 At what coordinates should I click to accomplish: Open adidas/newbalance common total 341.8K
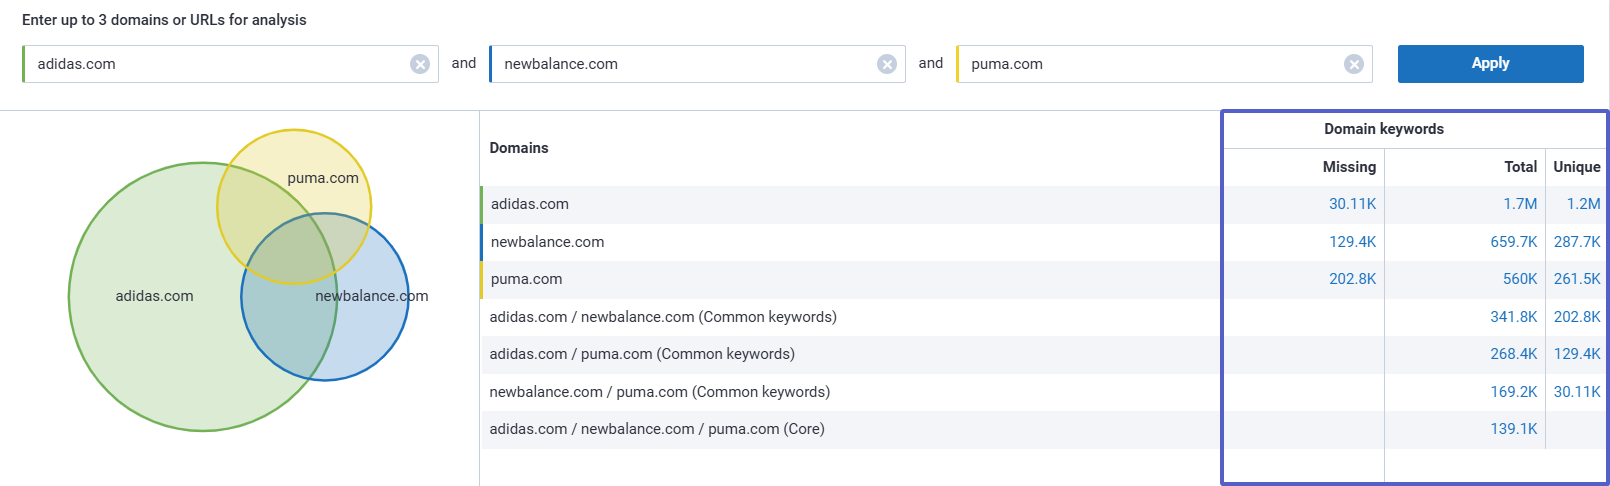click(x=1514, y=317)
